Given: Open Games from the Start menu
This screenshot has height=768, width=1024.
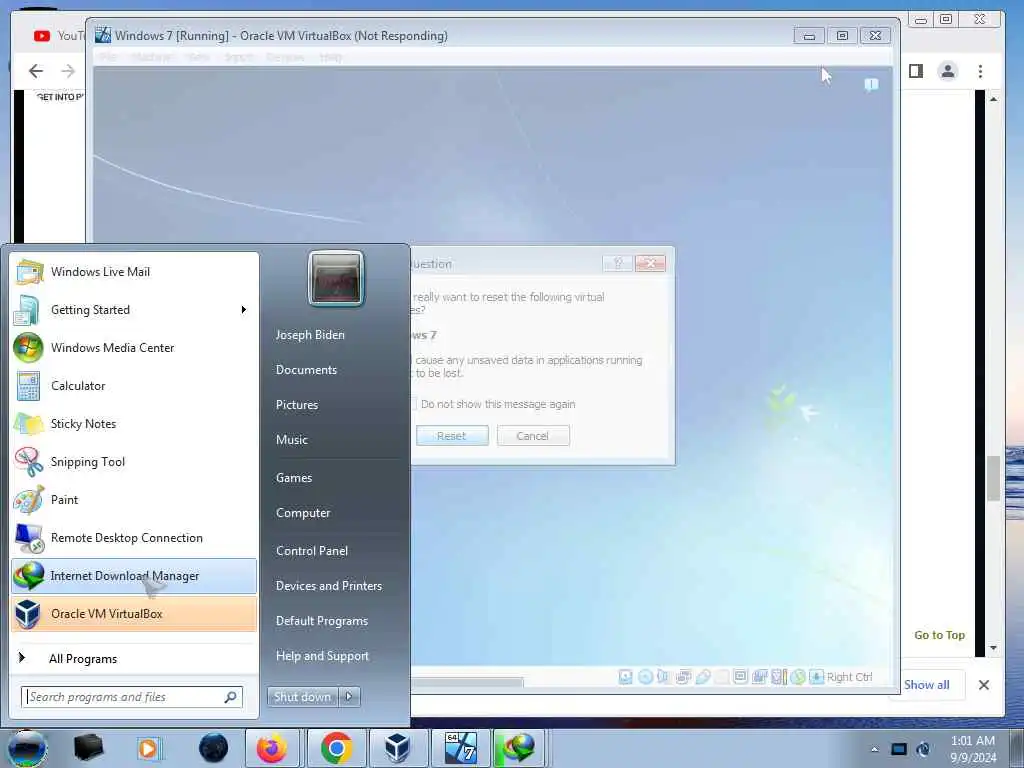Looking at the screenshot, I should [294, 478].
